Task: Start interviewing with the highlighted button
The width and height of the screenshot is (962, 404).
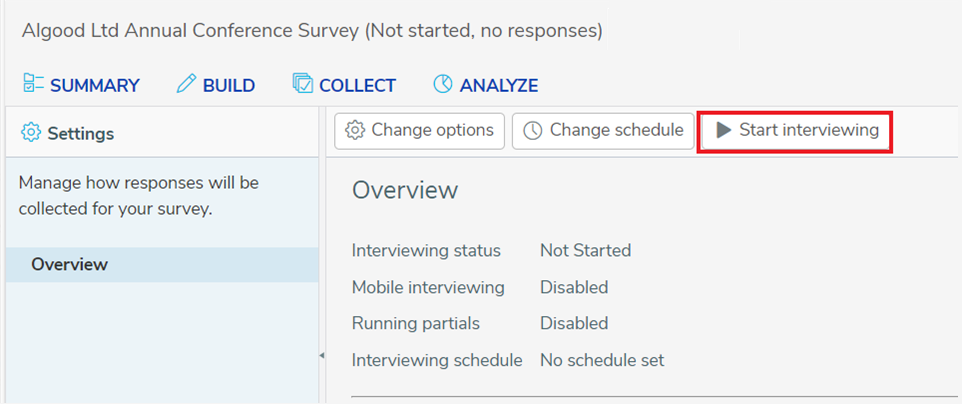Action: (x=795, y=131)
